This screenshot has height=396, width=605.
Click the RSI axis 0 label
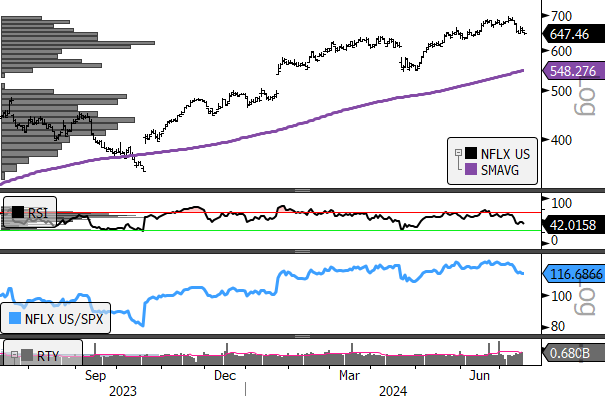click(x=554, y=240)
